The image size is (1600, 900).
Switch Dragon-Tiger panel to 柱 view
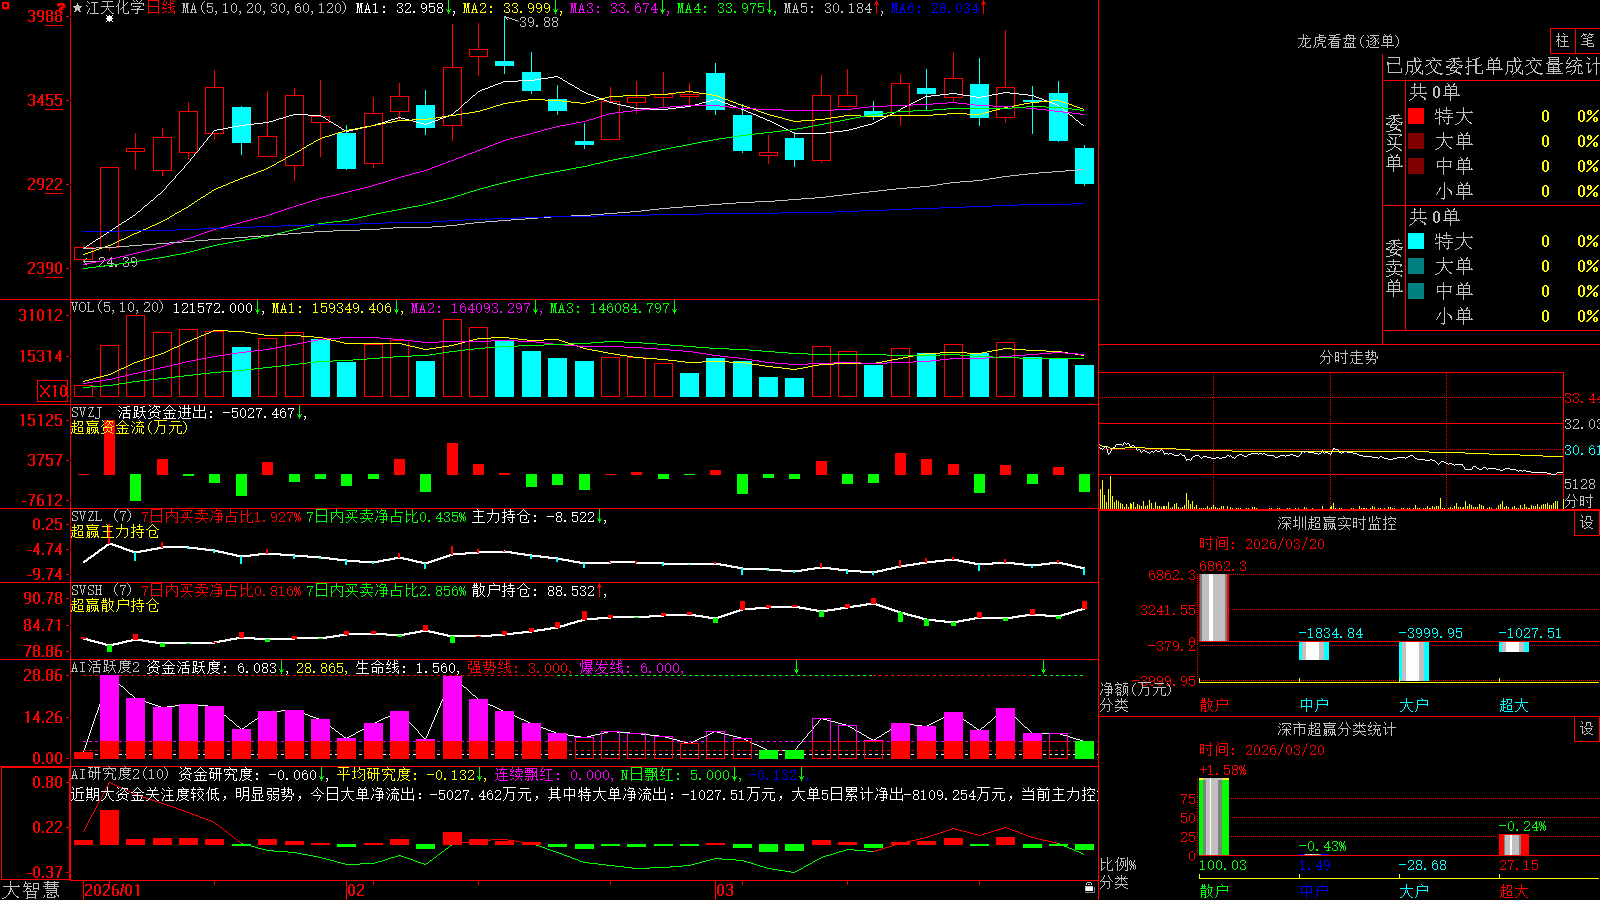point(1562,41)
